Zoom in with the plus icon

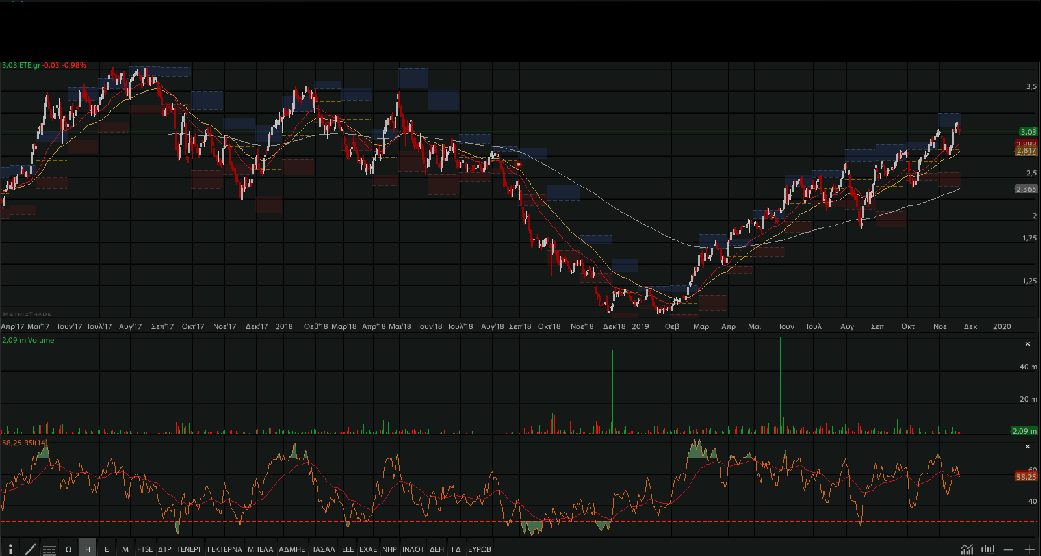(1030, 549)
